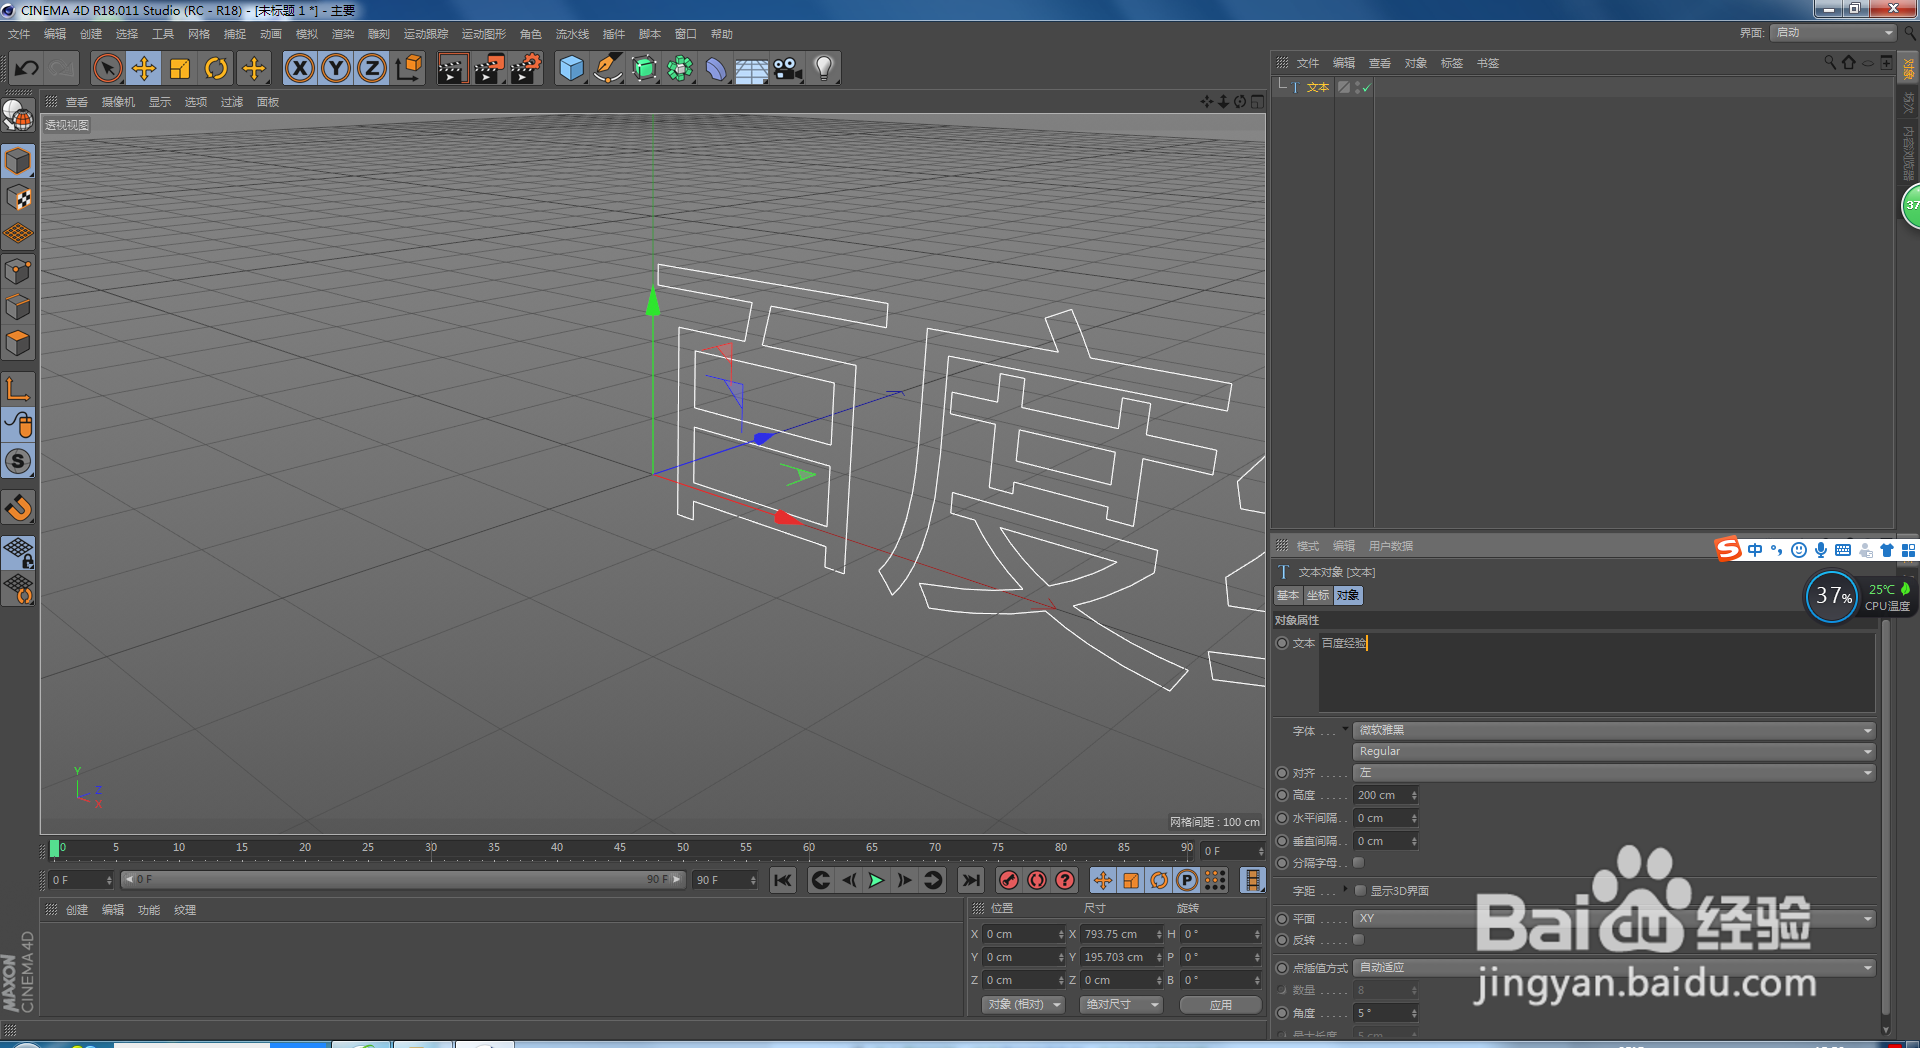
Task: Enable 显示3D界面 checkbox
Action: (1361, 890)
